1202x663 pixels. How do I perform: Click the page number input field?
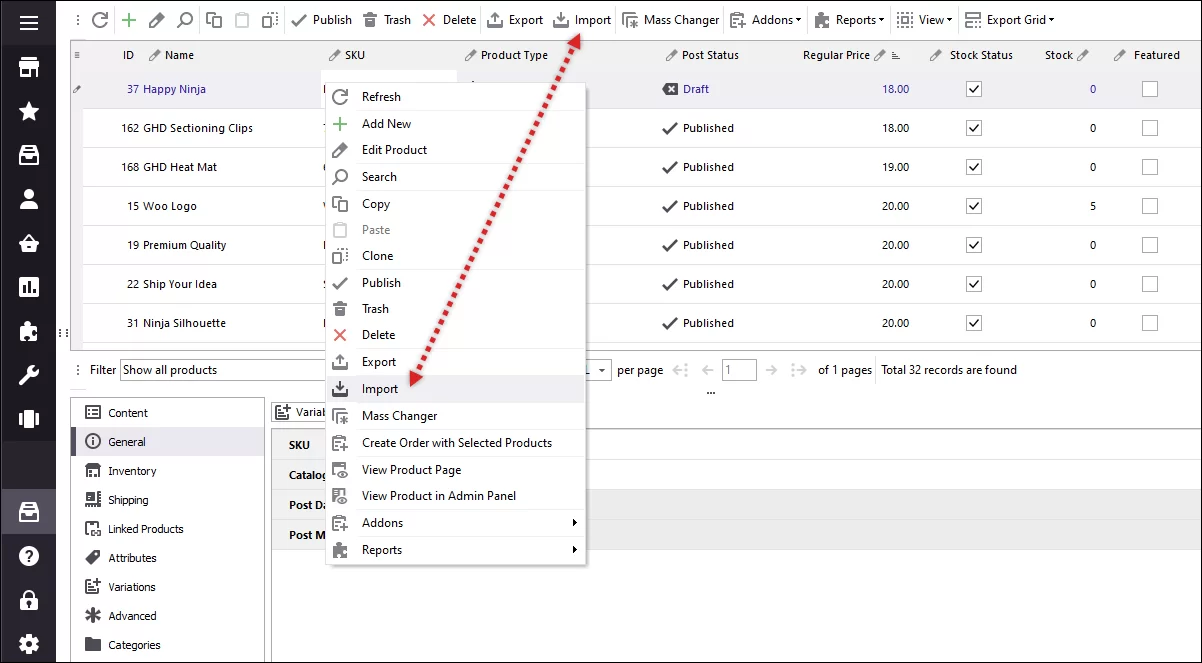(x=739, y=370)
